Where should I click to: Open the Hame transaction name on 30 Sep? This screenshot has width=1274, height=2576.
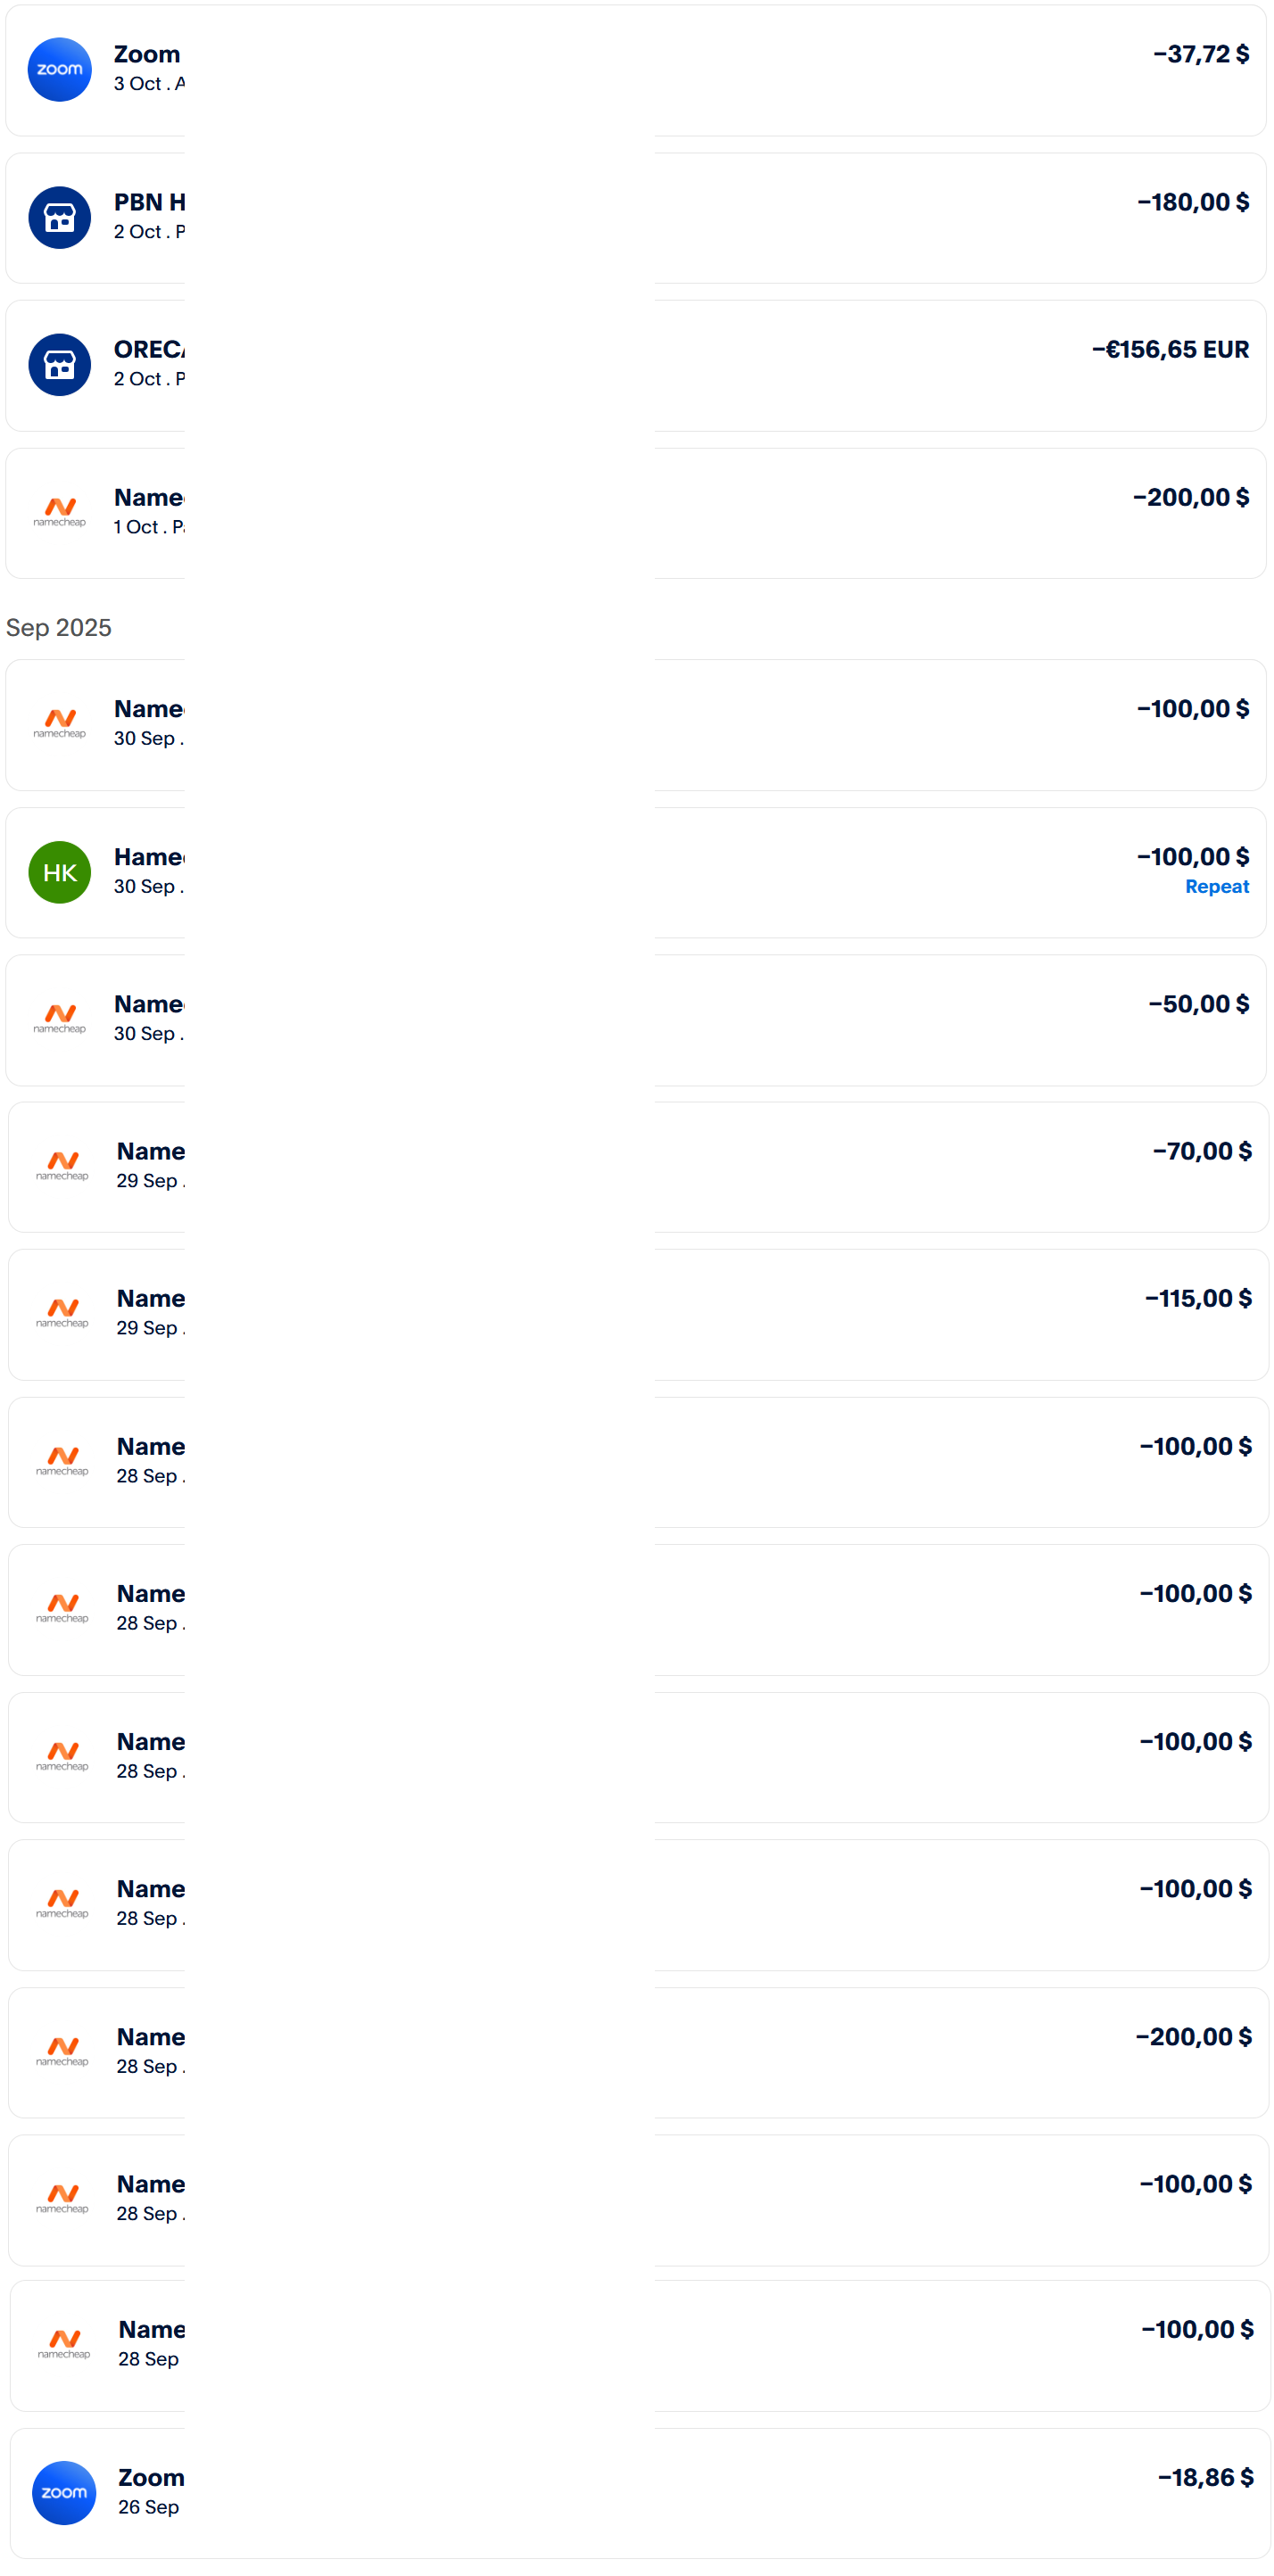point(149,857)
